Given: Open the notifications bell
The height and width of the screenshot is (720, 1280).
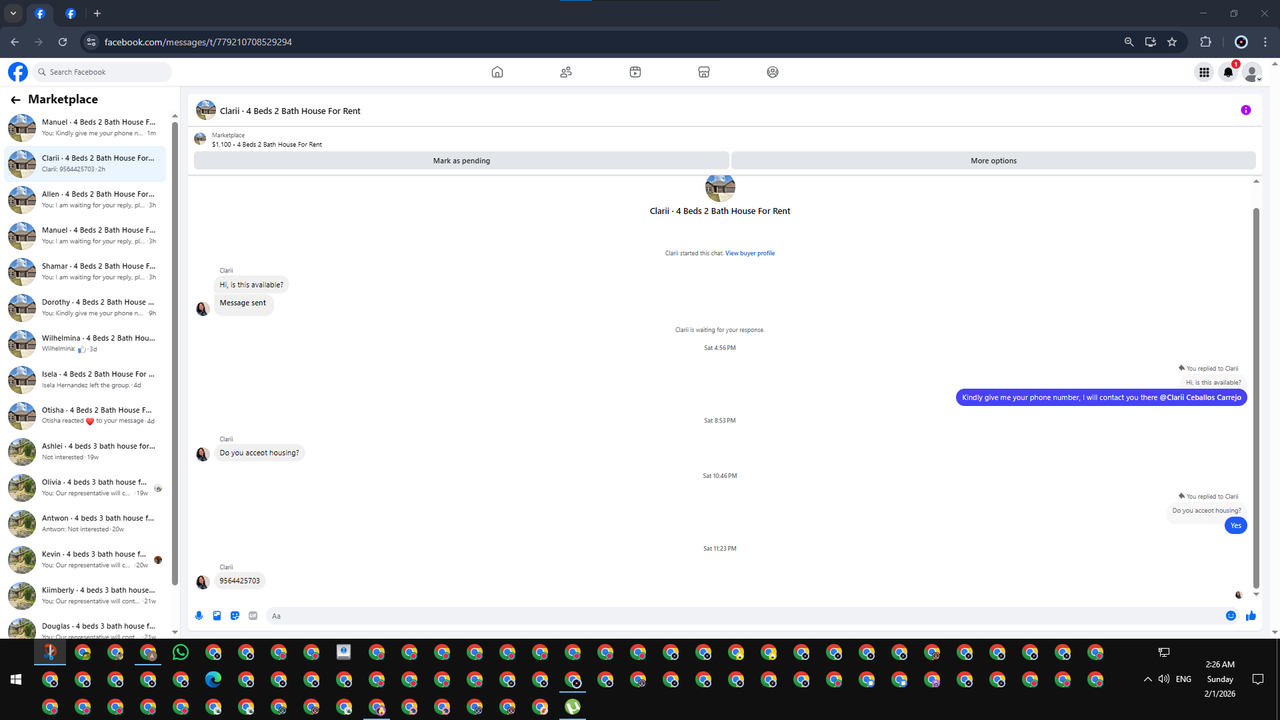Looking at the screenshot, I should (1229, 72).
